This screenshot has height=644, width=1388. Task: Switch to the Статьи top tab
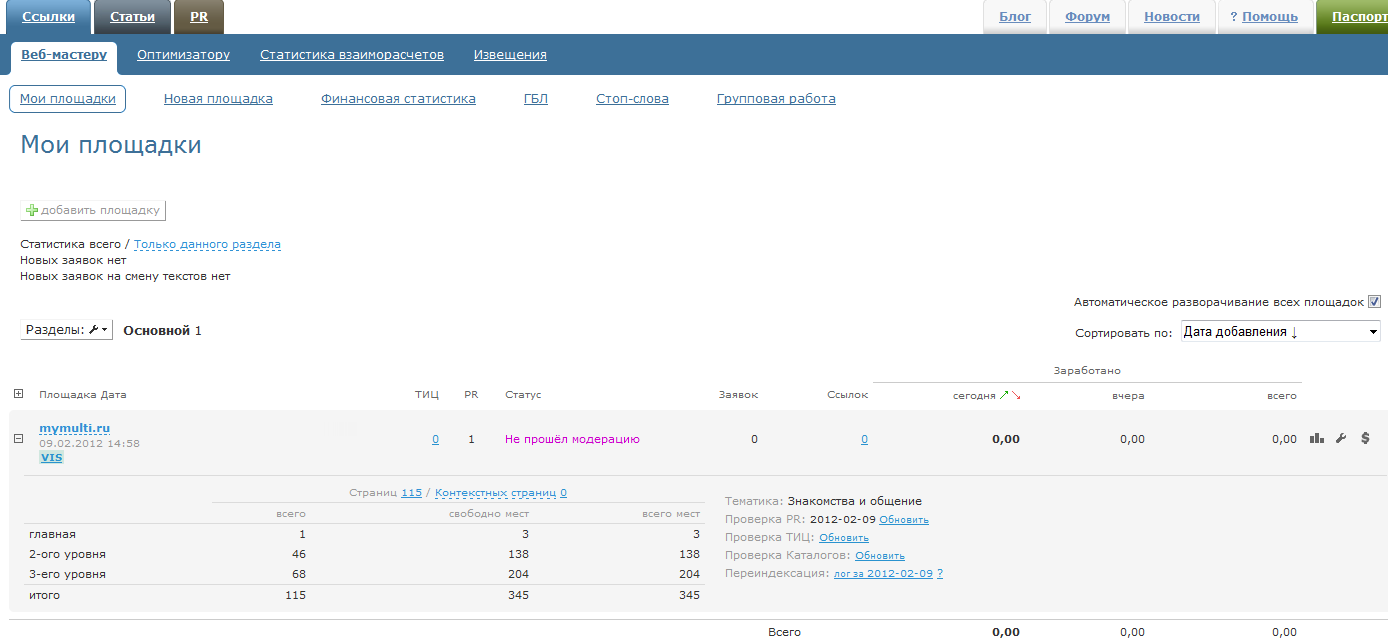132,17
